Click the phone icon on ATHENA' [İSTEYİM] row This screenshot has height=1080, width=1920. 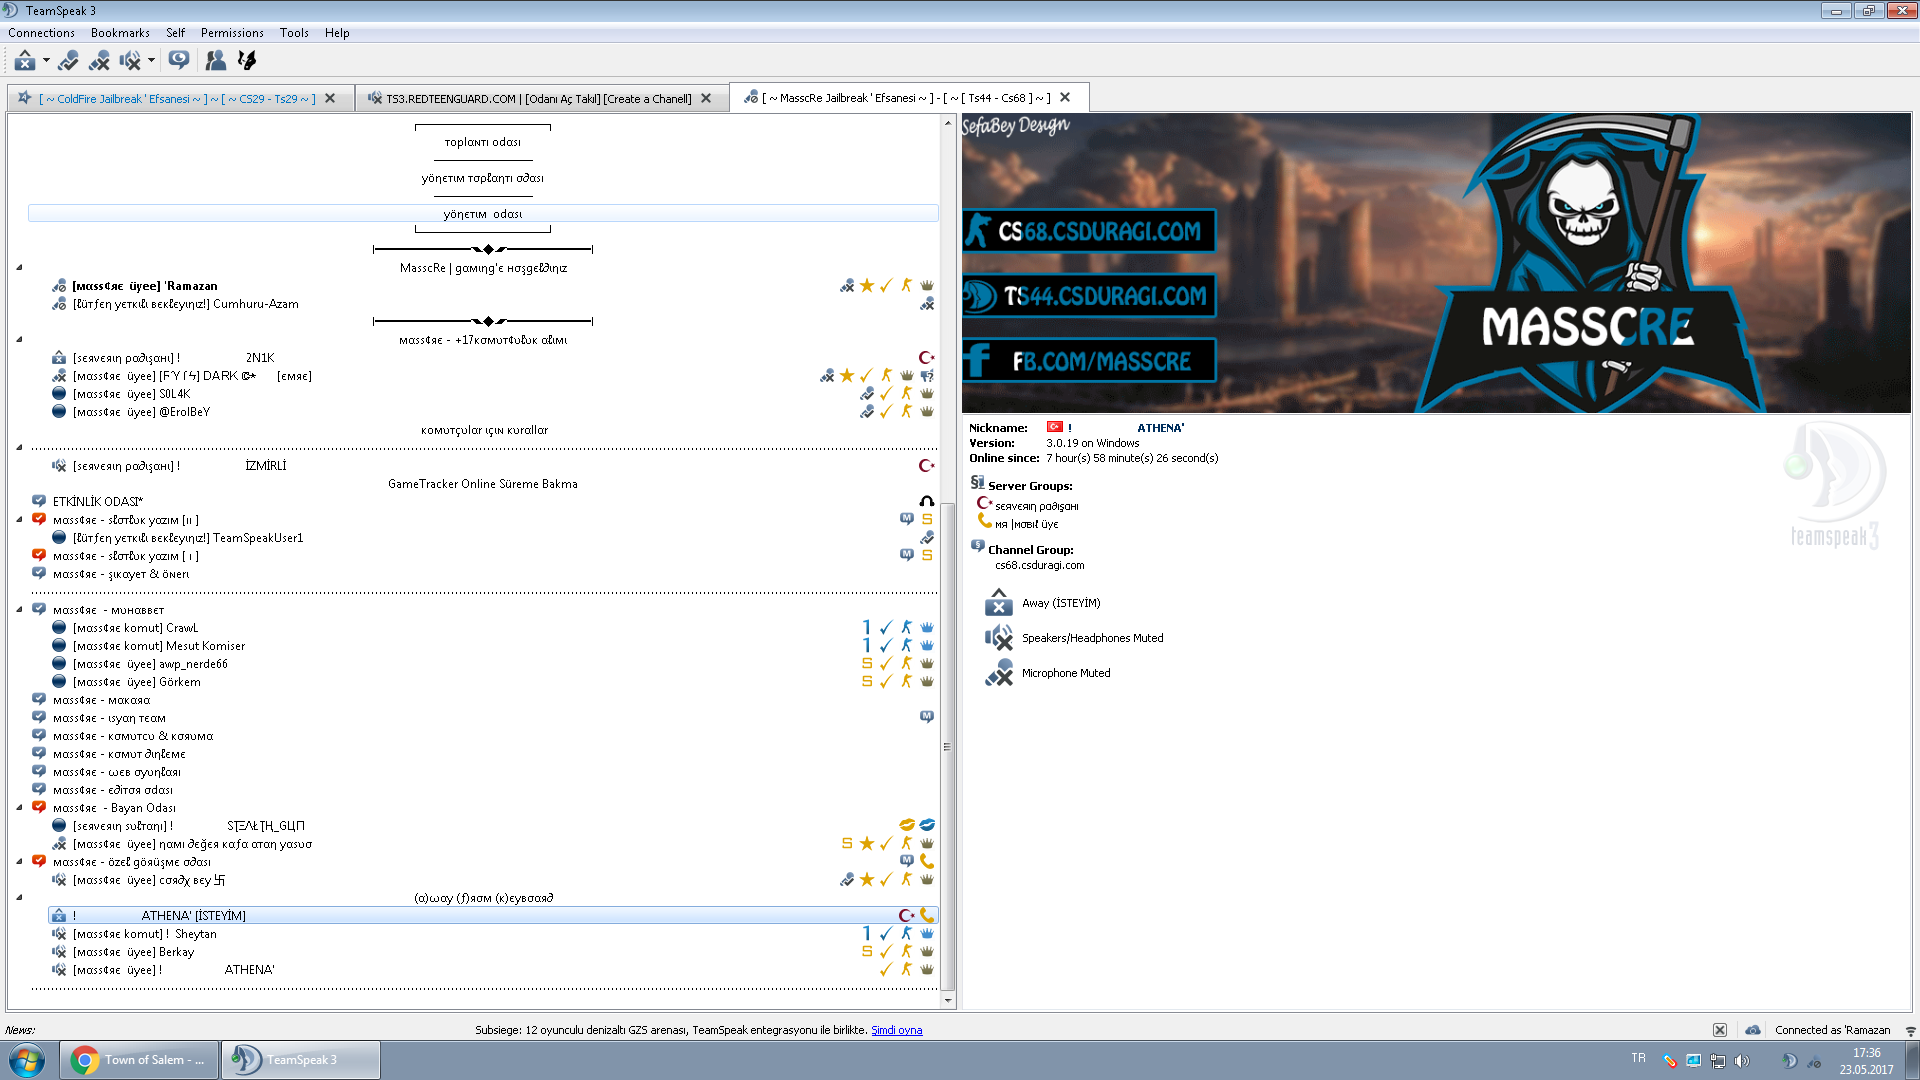(927, 915)
